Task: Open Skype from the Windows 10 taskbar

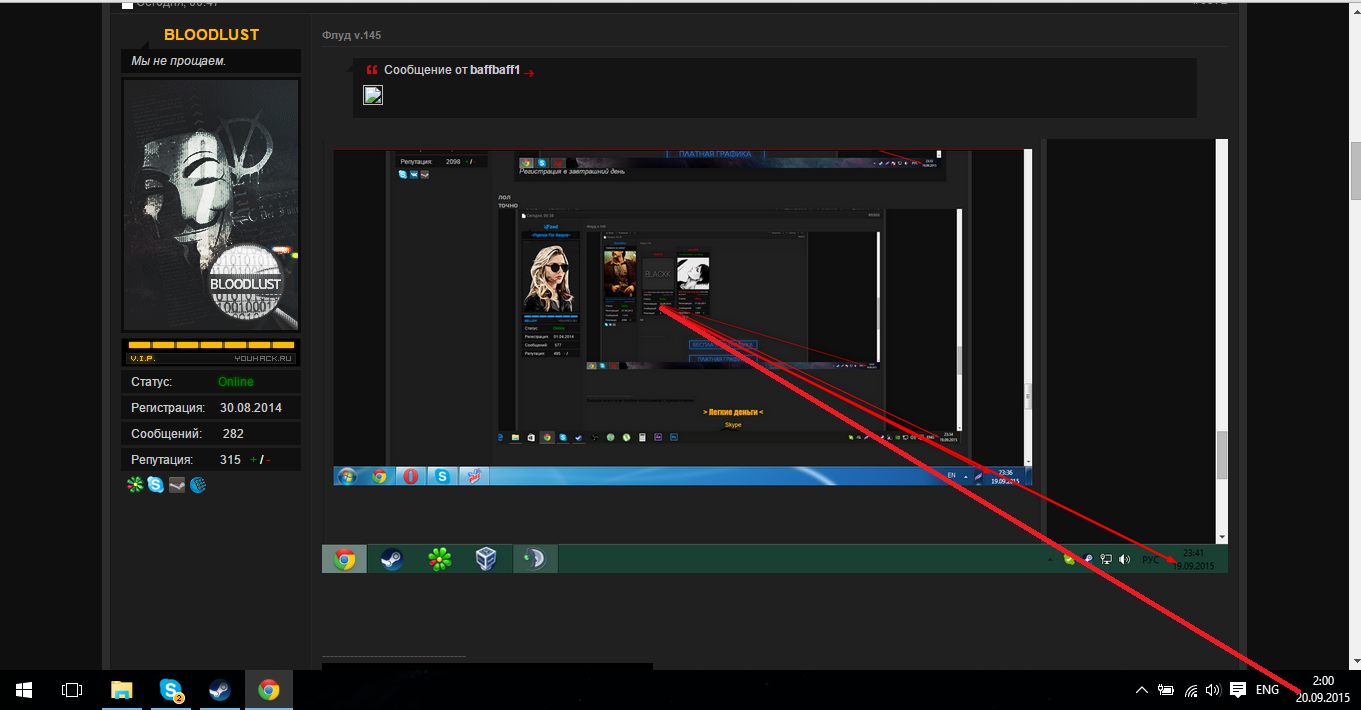Action: (x=172, y=690)
